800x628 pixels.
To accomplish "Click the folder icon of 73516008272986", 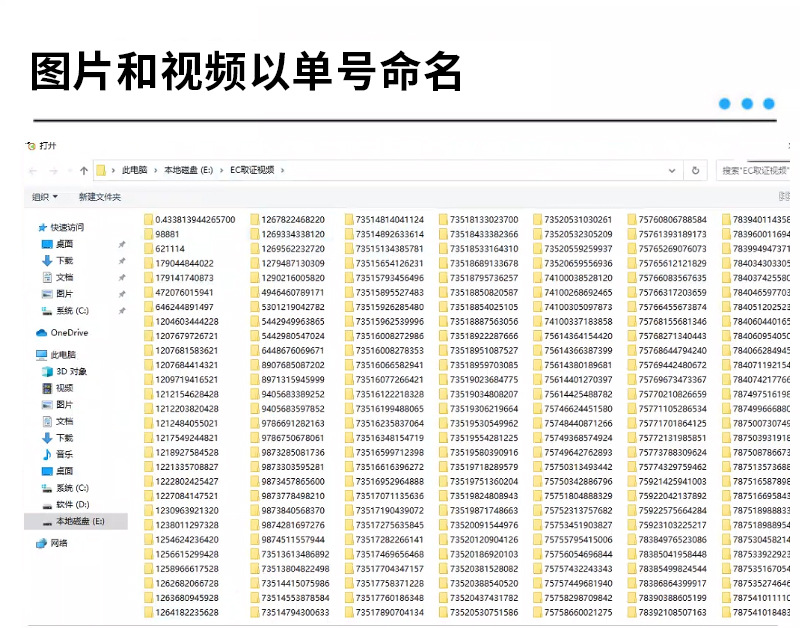I will point(349,336).
